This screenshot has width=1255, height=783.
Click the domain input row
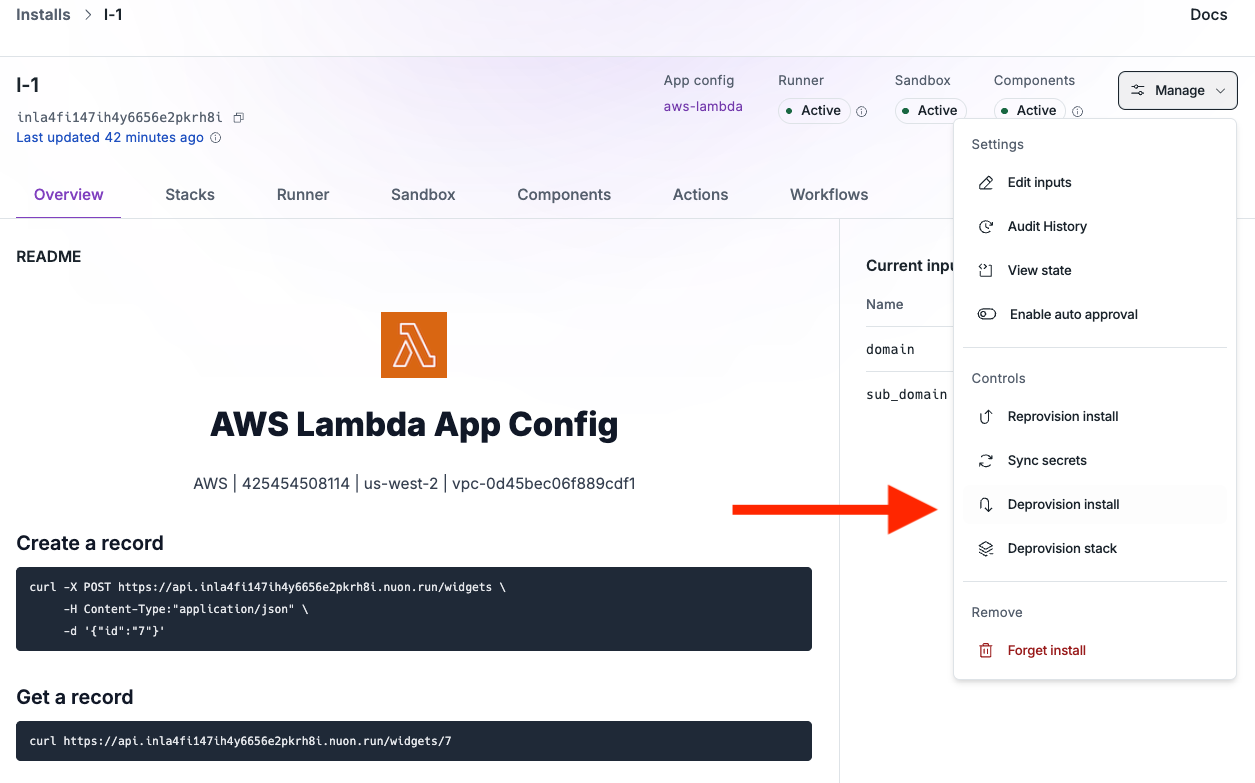[908, 349]
